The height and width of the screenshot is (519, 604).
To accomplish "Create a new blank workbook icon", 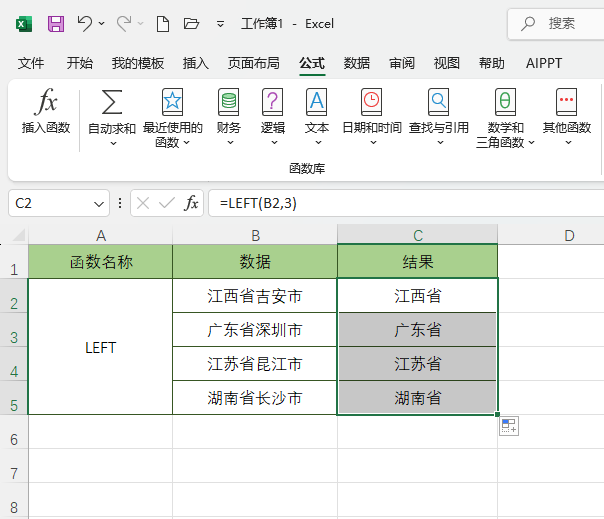I will pyautogui.click(x=163, y=24).
